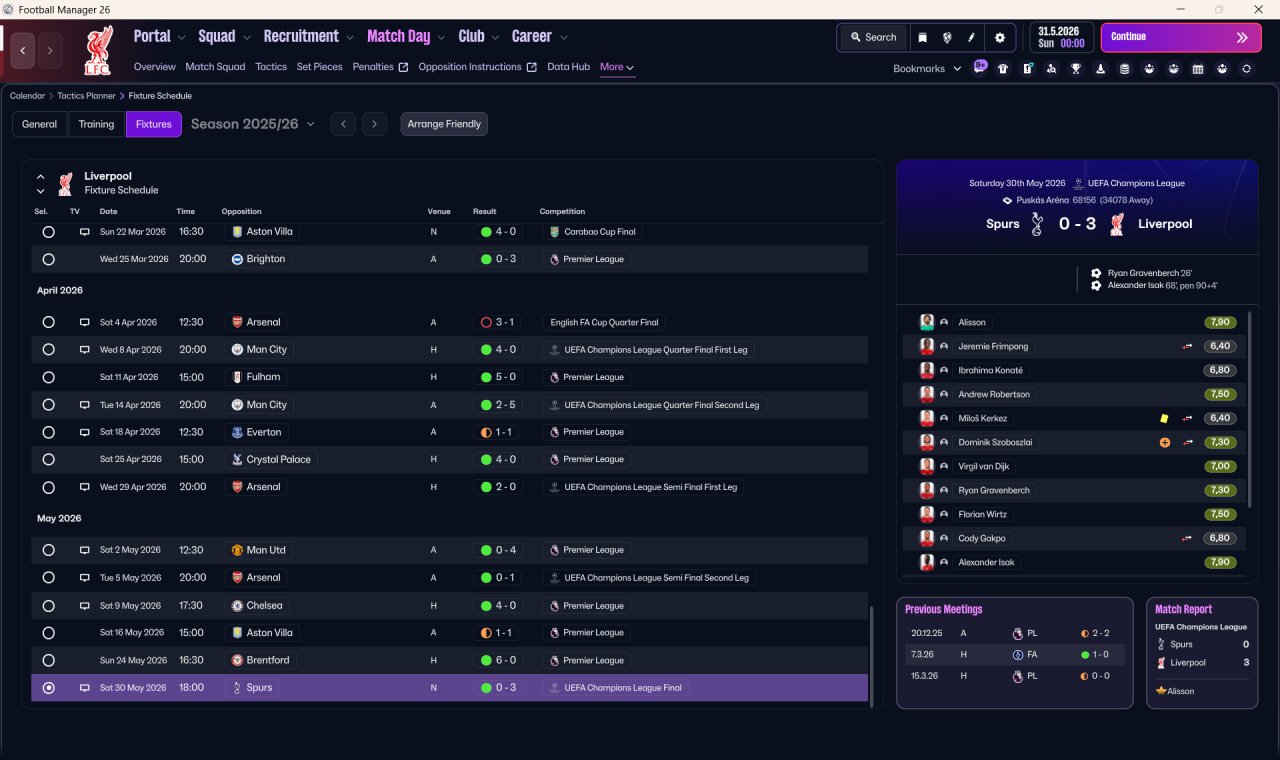
Task: Click the pencil edit icon in top bar
Action: pos(971,37)
